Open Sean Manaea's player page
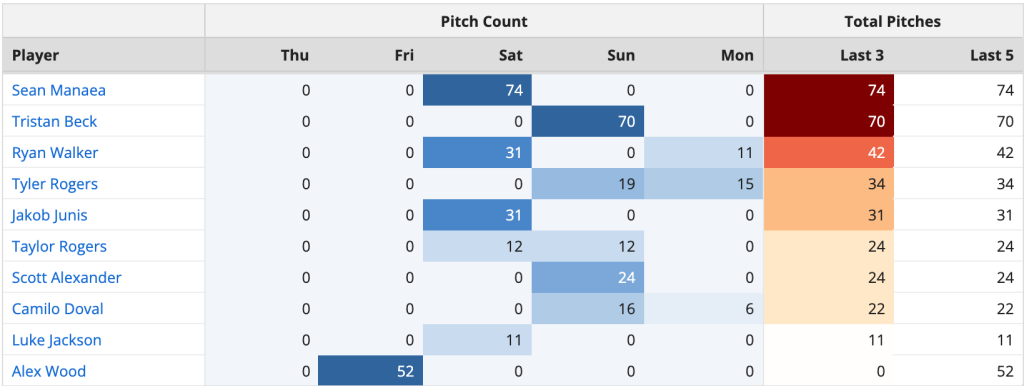Screen dimensions: 1024x386 tap(59, 90)
